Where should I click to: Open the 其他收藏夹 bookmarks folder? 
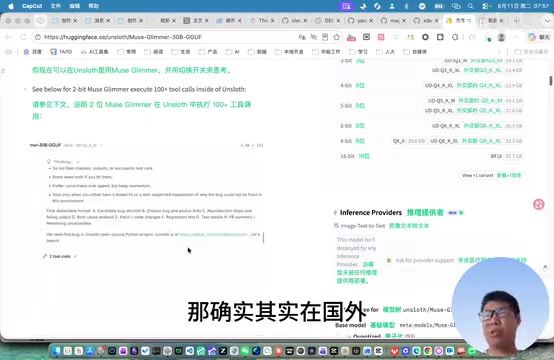coord(531,52)
